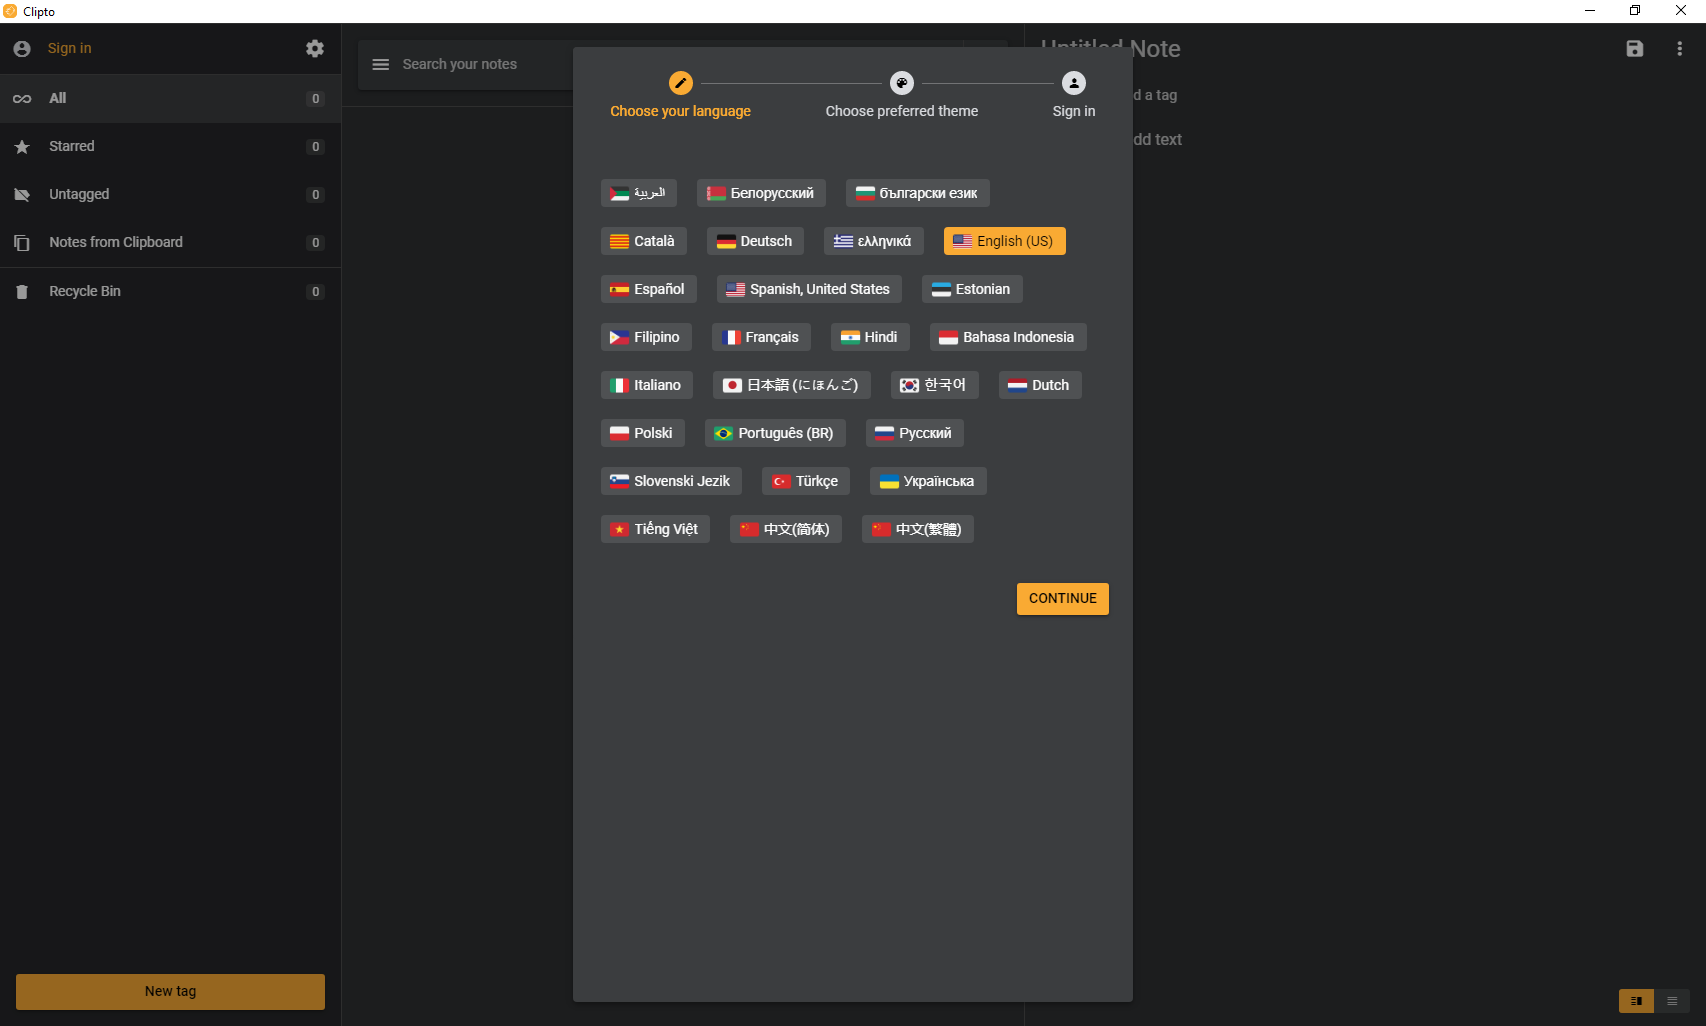Click the Sign in link in sidebar
1706x1026 pixels.
click(x=69, y=48)
